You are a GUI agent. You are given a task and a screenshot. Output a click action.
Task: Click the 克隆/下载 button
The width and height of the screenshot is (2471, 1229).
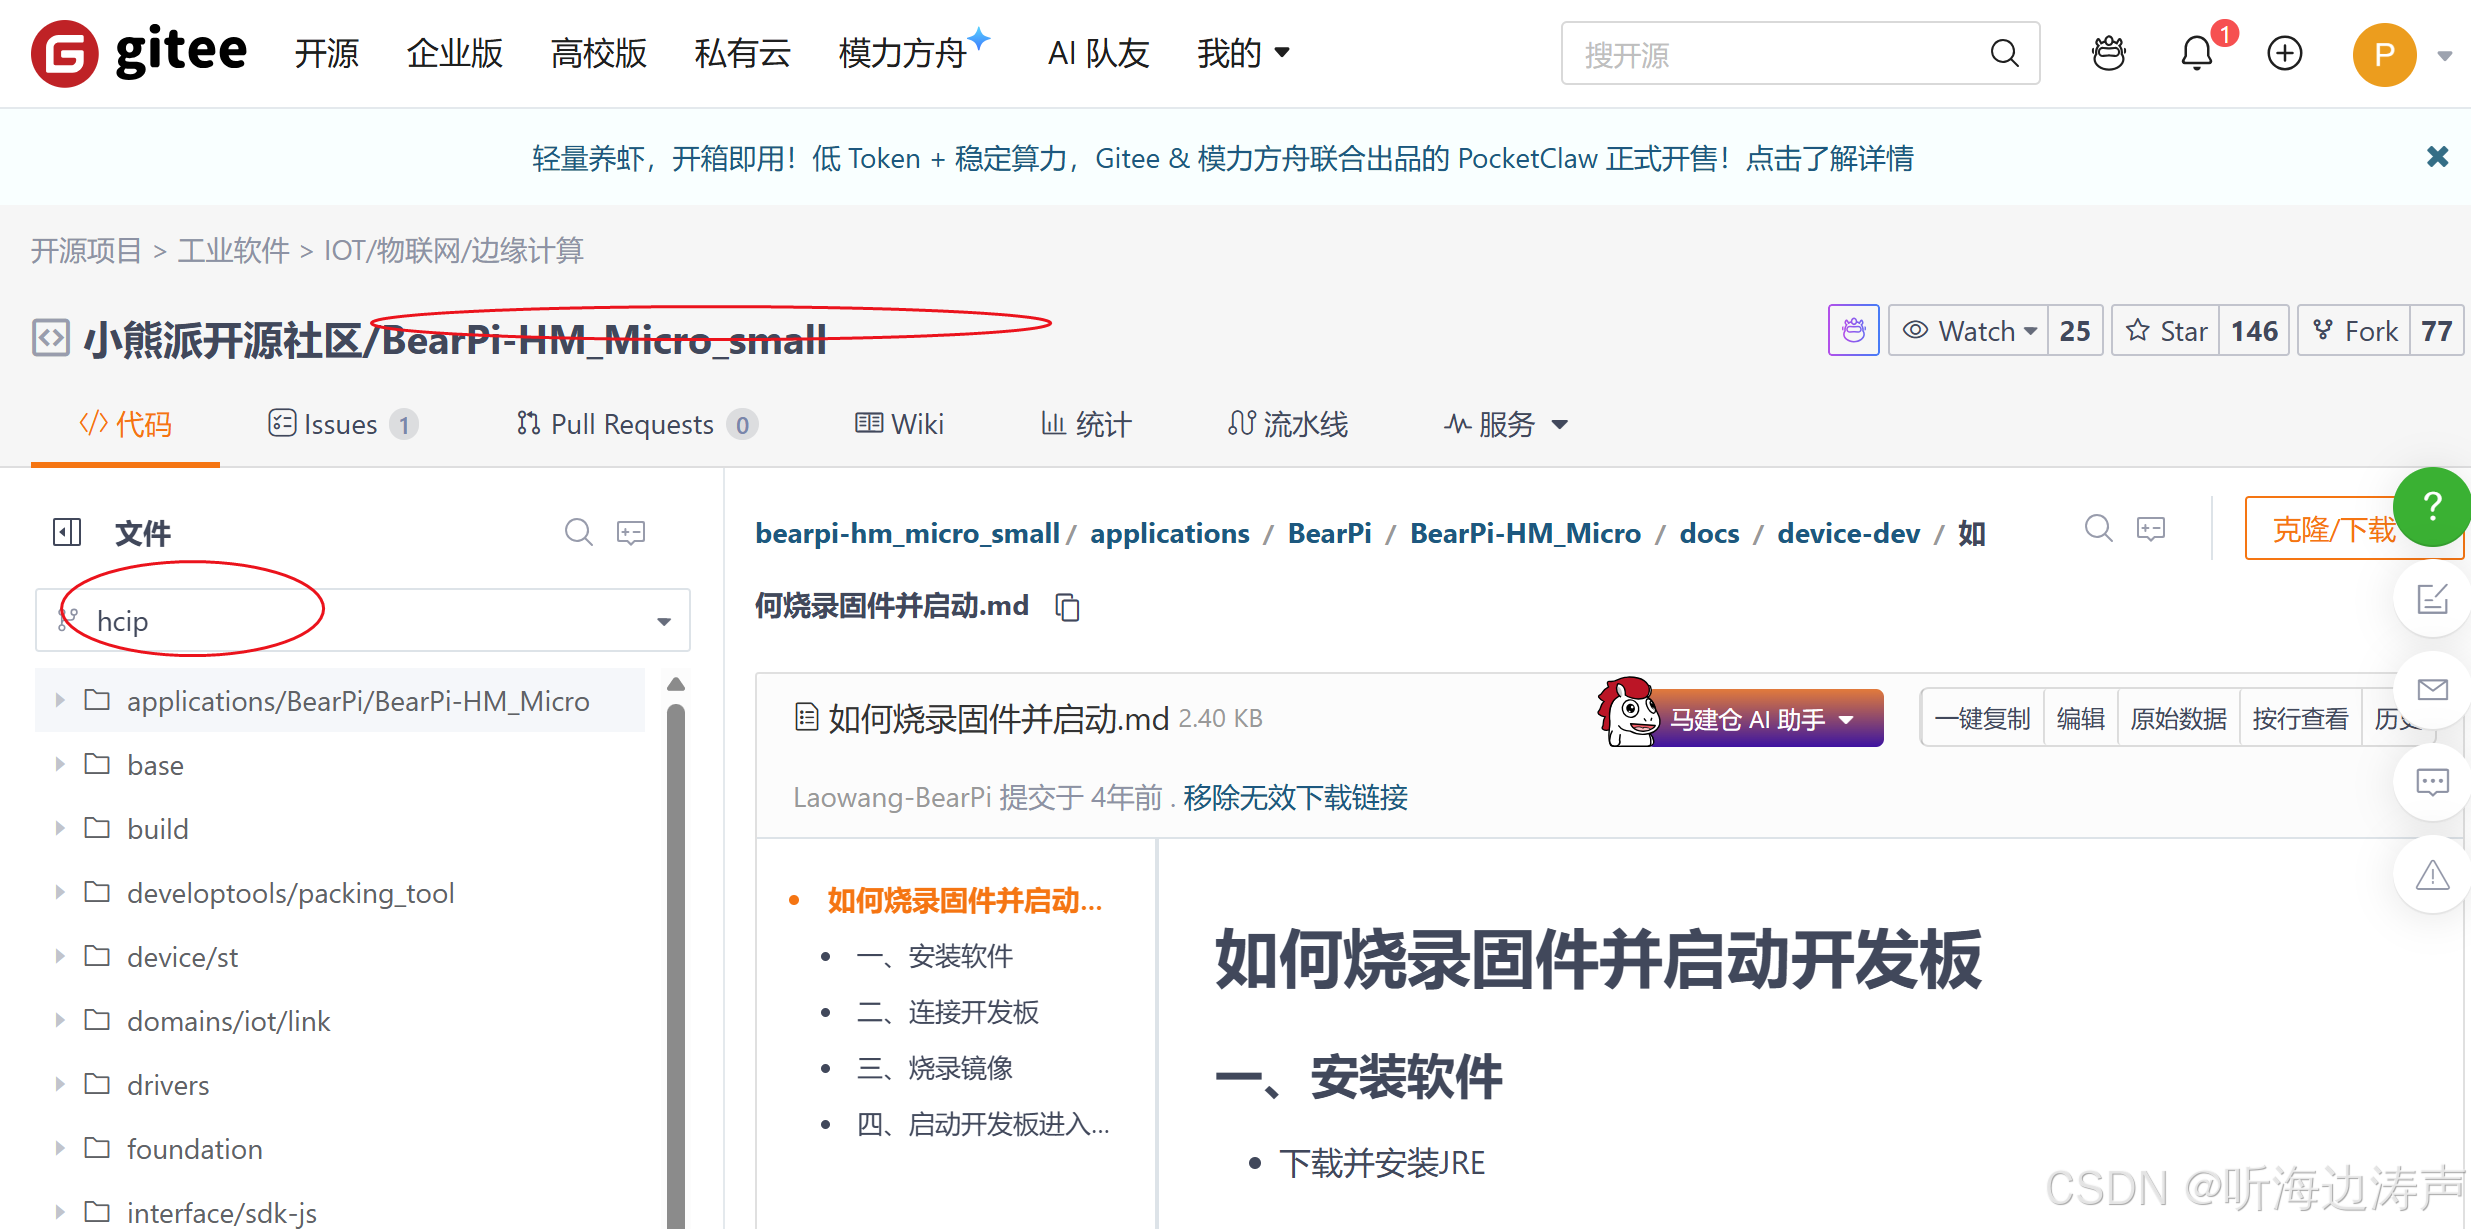[x=2333, y=529]
